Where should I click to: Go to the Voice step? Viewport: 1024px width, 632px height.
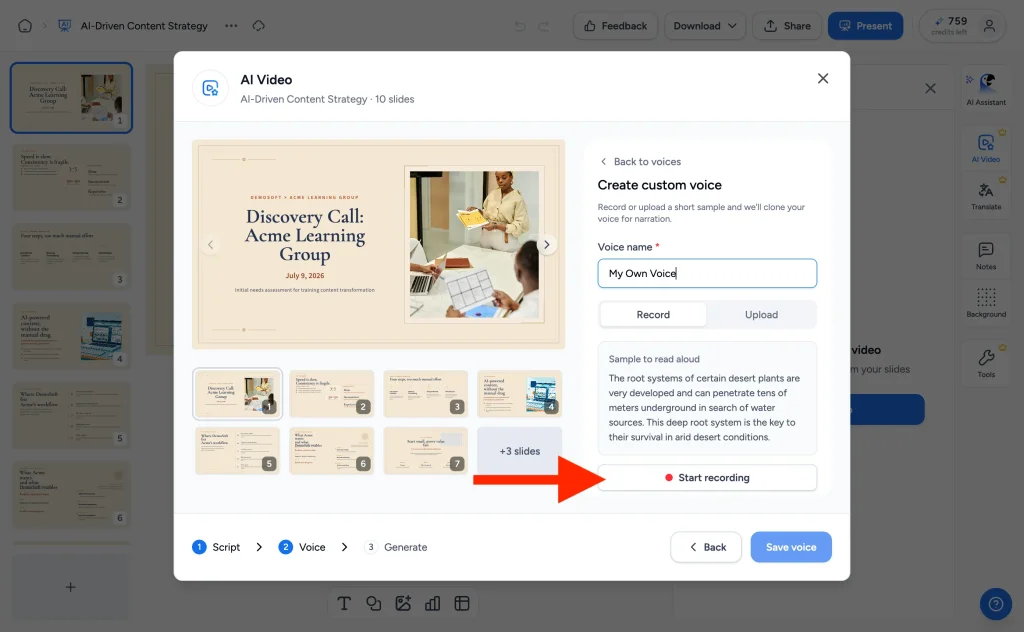(x=302, y=547)
